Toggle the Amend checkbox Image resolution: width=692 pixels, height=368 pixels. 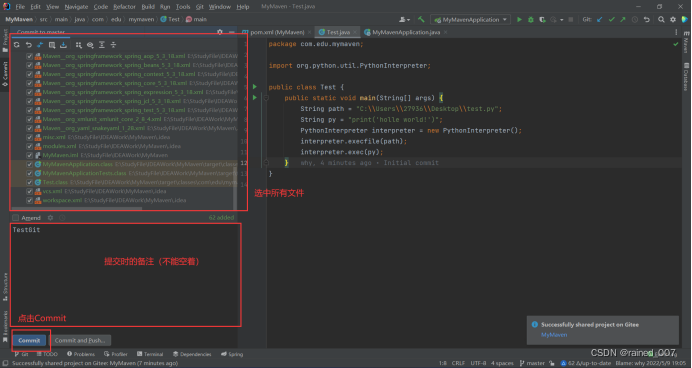tap(15, 218)
